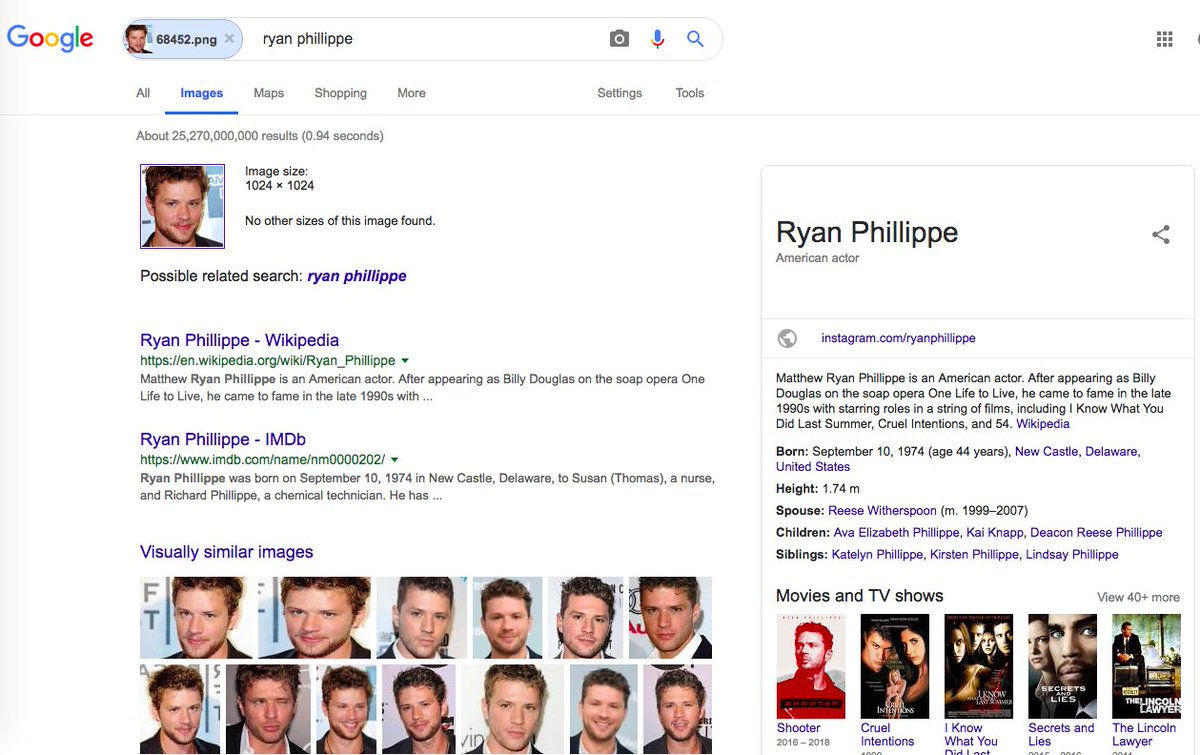Open first similar image in bottom row
The height and width of the screenshot is (755, 1200).
[x=180, y=709]
